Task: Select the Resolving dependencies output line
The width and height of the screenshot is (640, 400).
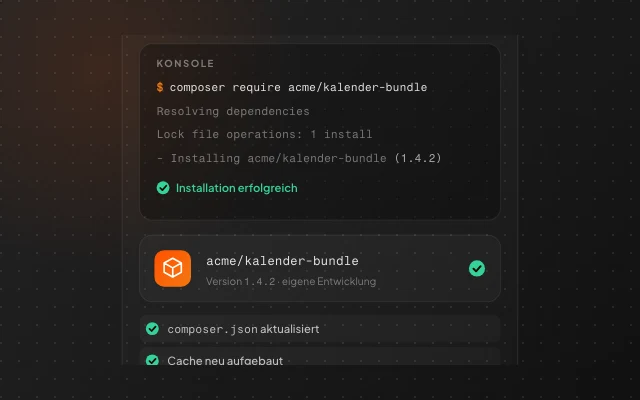Action: 233,111
